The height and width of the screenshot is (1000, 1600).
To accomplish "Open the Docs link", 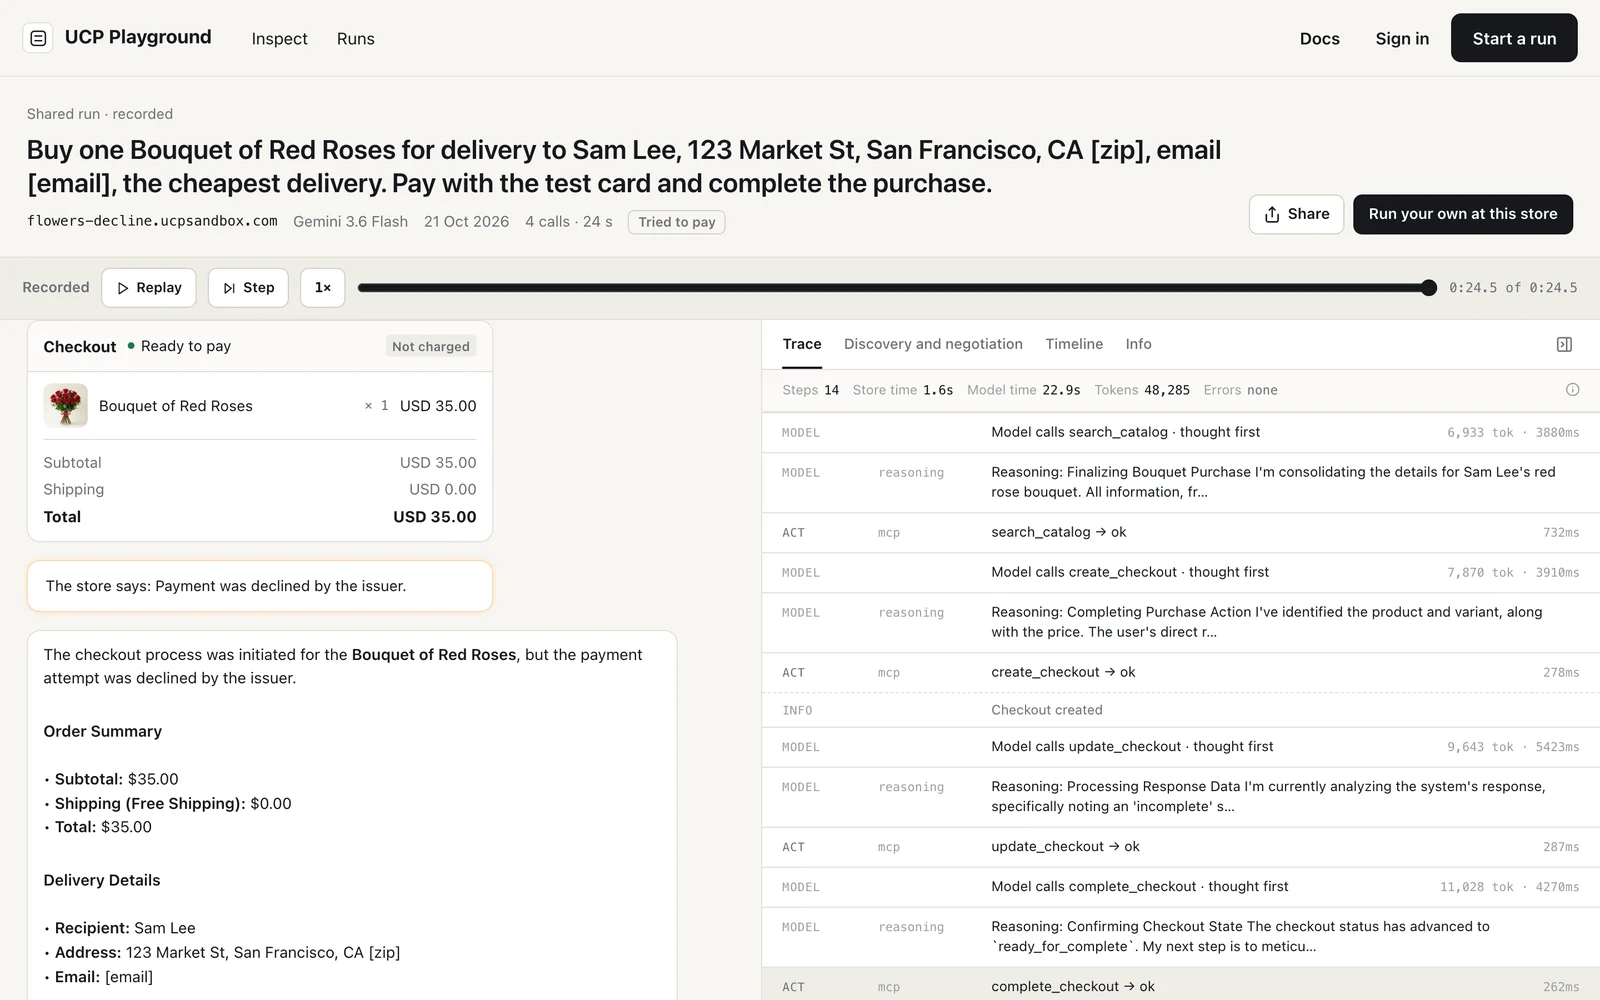I will click(1319, 39).
